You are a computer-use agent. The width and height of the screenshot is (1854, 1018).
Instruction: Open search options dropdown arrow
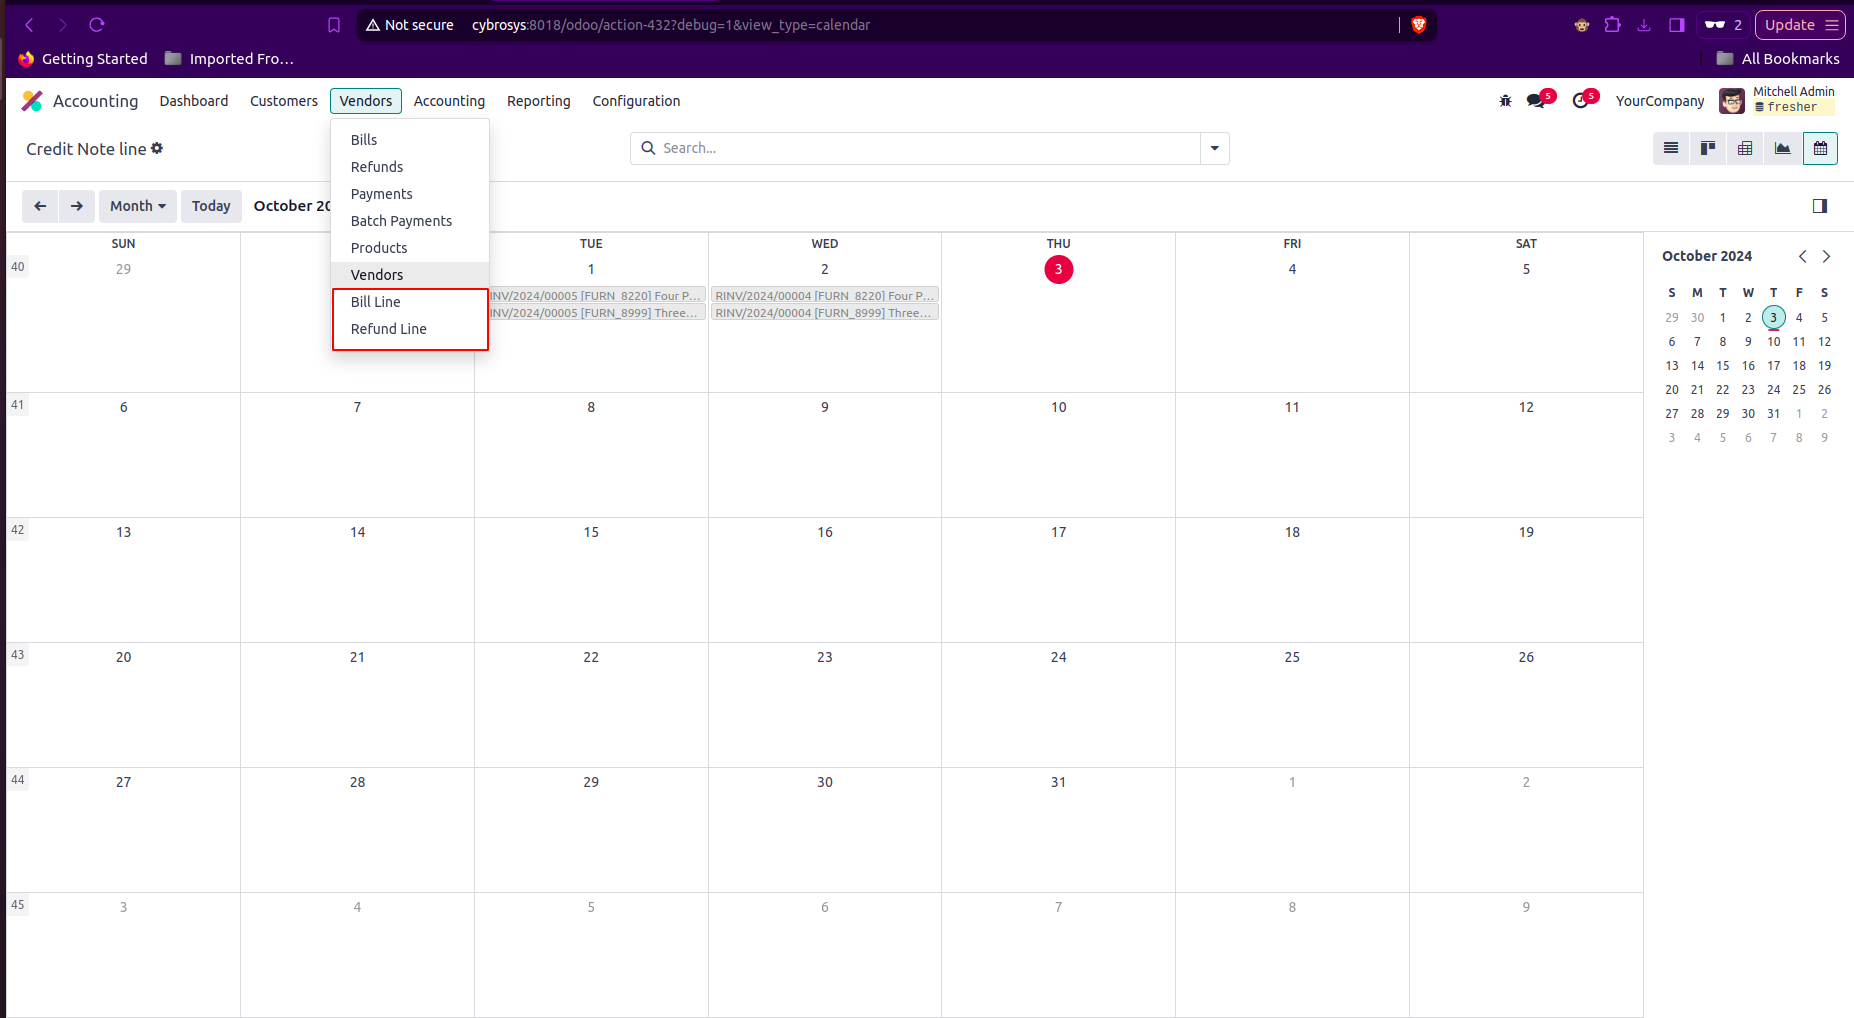(x=1214, y=148)
